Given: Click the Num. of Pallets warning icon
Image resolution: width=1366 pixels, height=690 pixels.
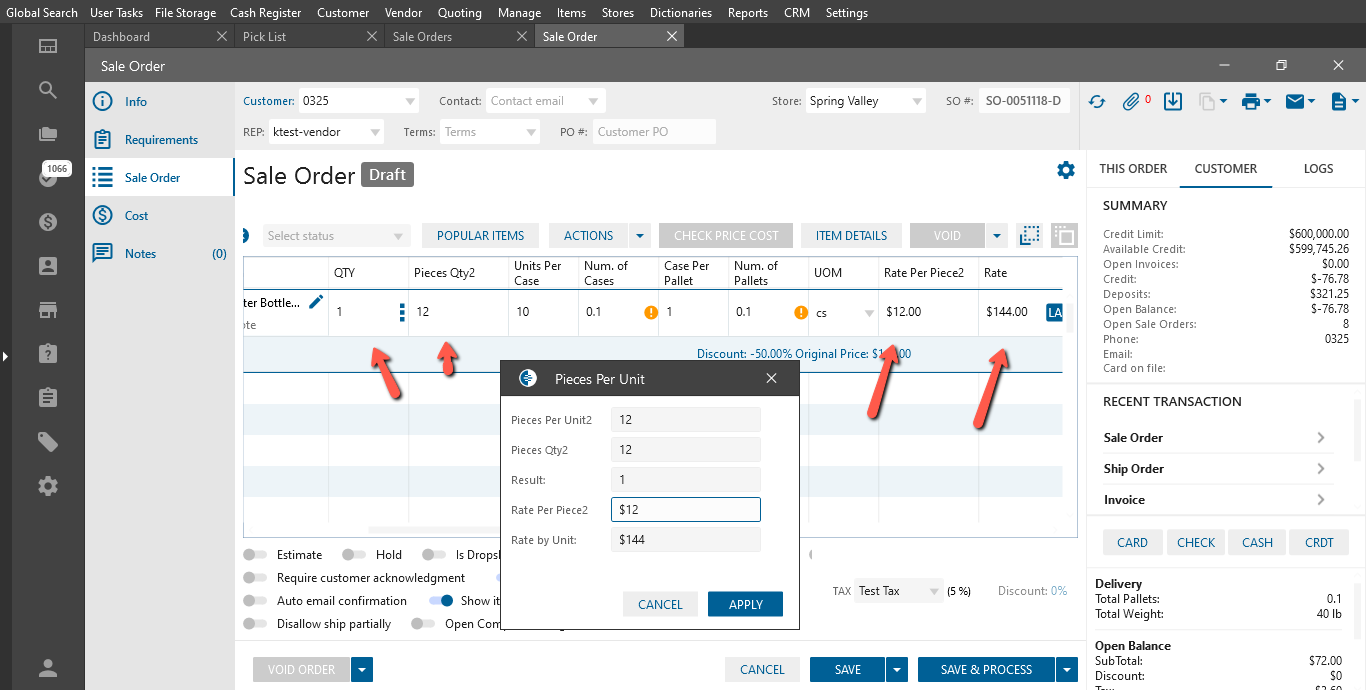Looking at the screenshot, I should (x=801, y=312).
